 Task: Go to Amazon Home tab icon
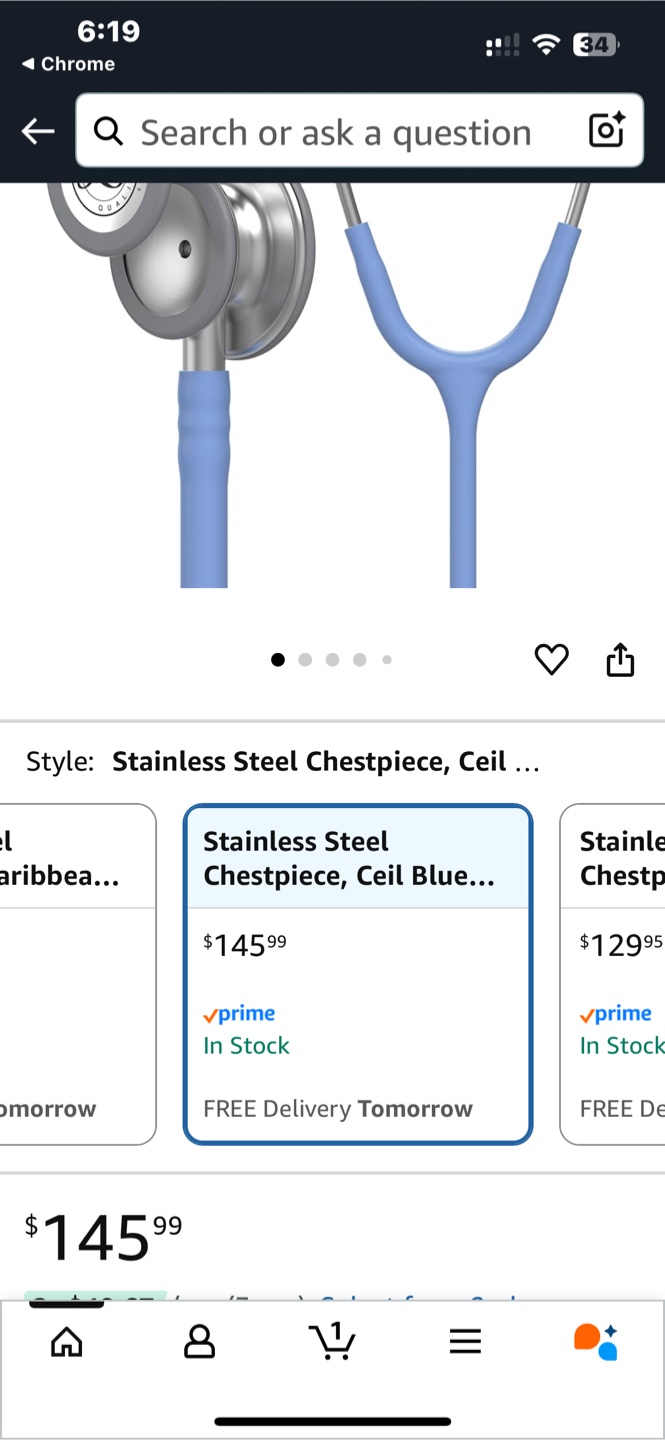(67, 1341)
